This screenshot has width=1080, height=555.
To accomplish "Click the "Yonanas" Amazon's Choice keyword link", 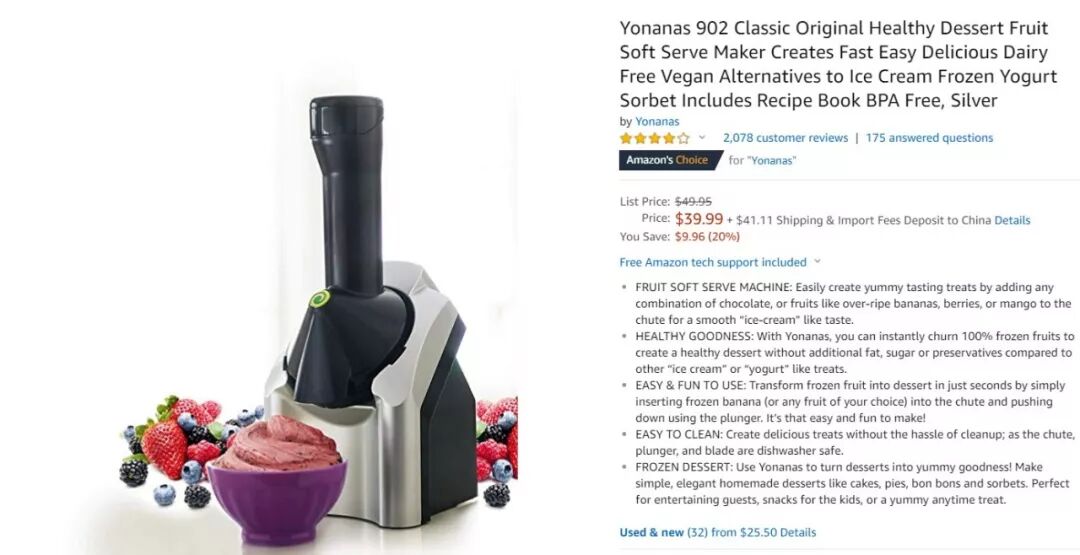I will [771, 160].
